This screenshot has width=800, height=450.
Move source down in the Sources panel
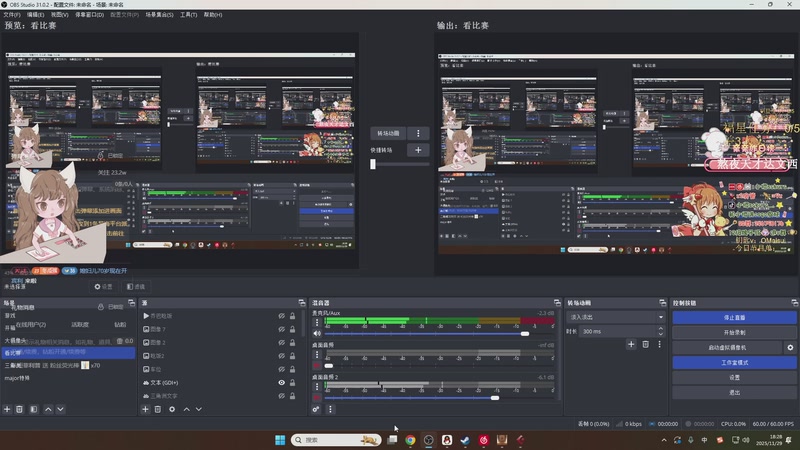pyautogui.click(x=198, y=409)
